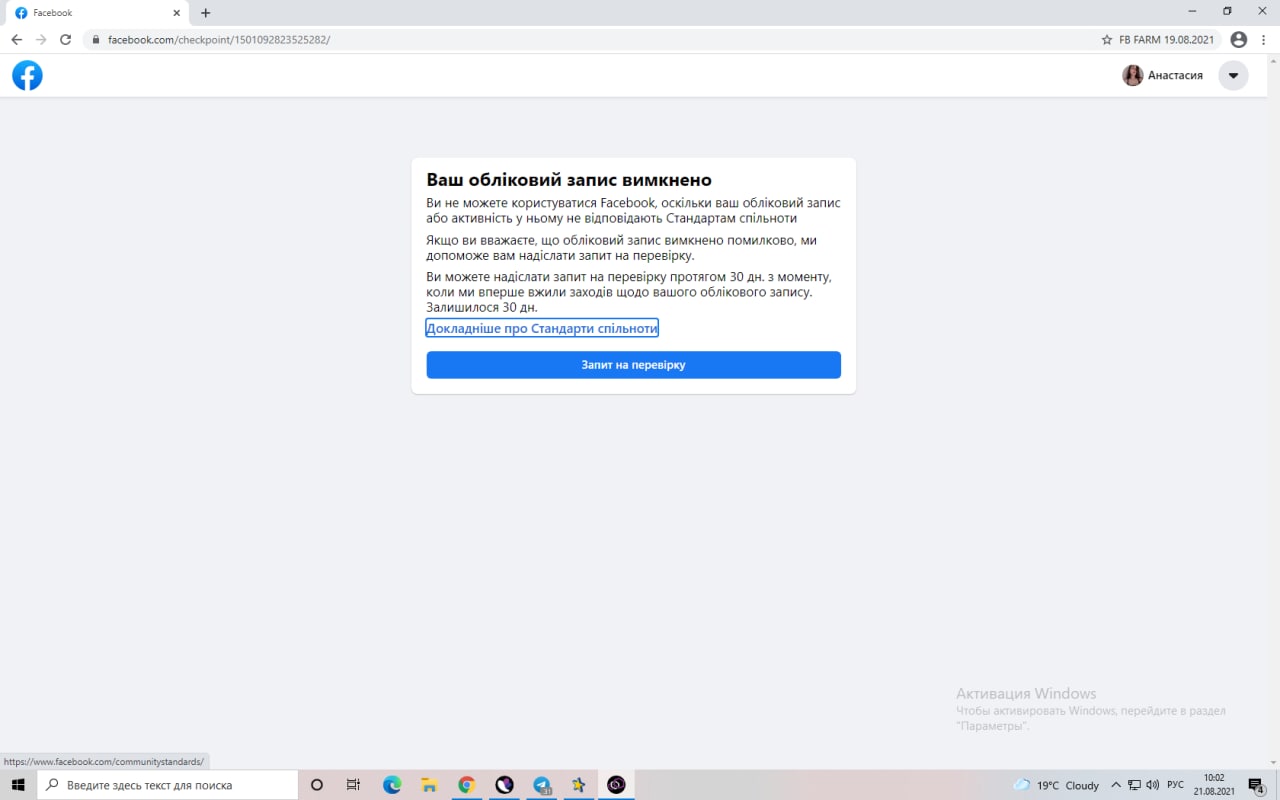
Task: Click the 19°C Cloudy weather widget
Action: coord(1056,785)
